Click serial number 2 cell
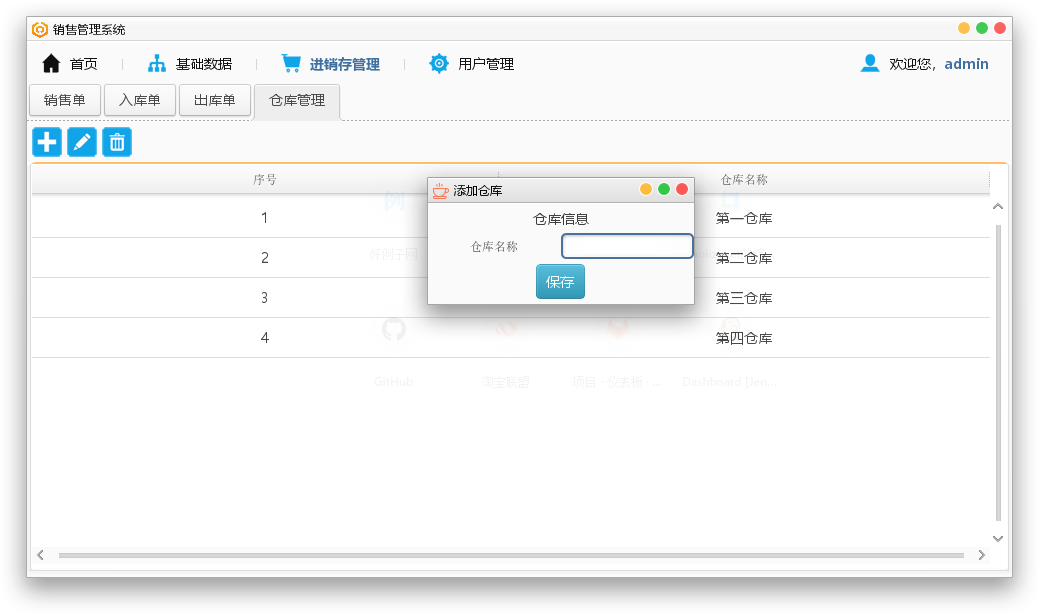This screenshot has height=614, width=1039. pos(264,258)
